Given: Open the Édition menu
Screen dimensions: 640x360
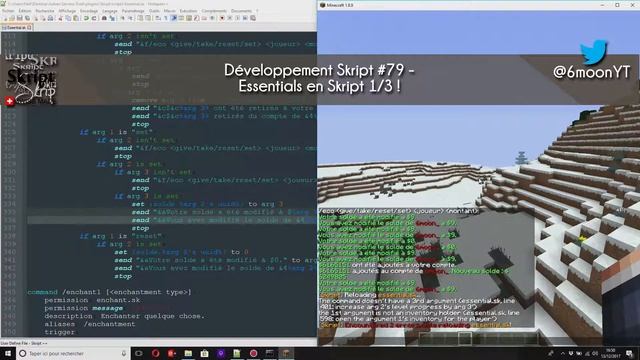Looking at the screenshot, I should (25, 11).
